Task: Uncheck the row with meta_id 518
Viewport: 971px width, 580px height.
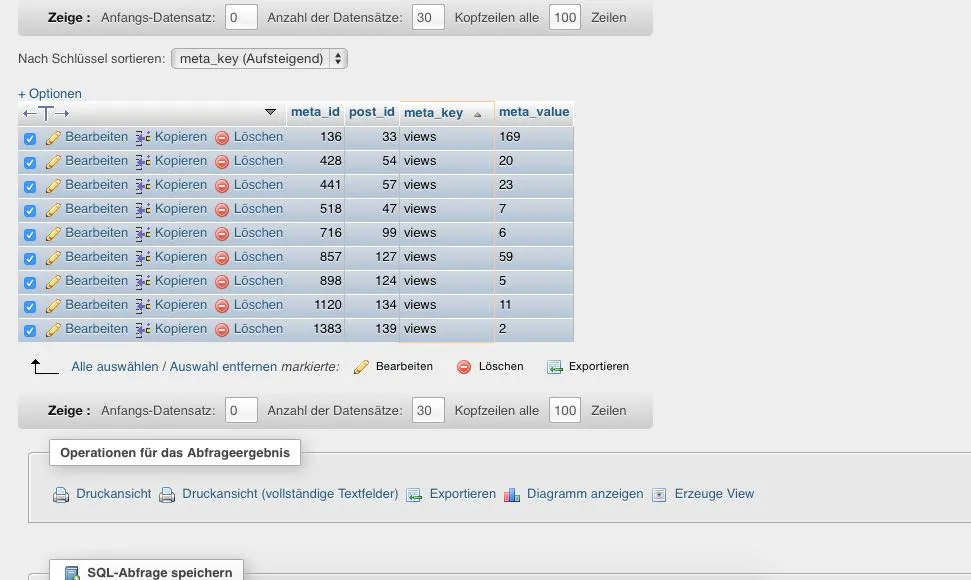Action: pos(30,210)
